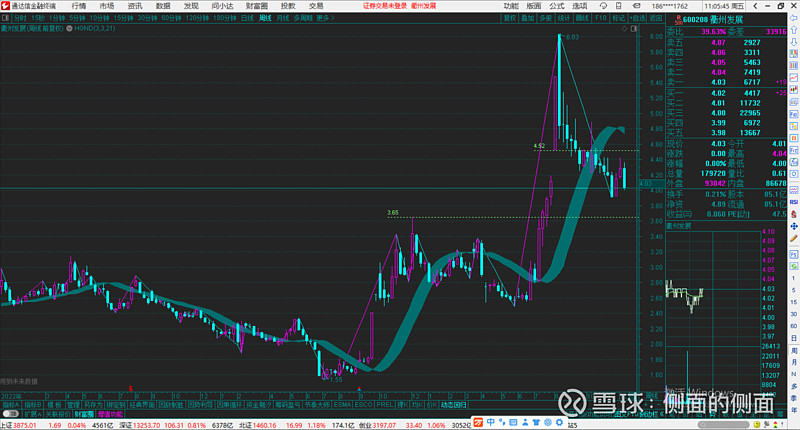The image size is (800, 430).
Task: Click the 证券交易未登录 login link
Action: (385, 6)
